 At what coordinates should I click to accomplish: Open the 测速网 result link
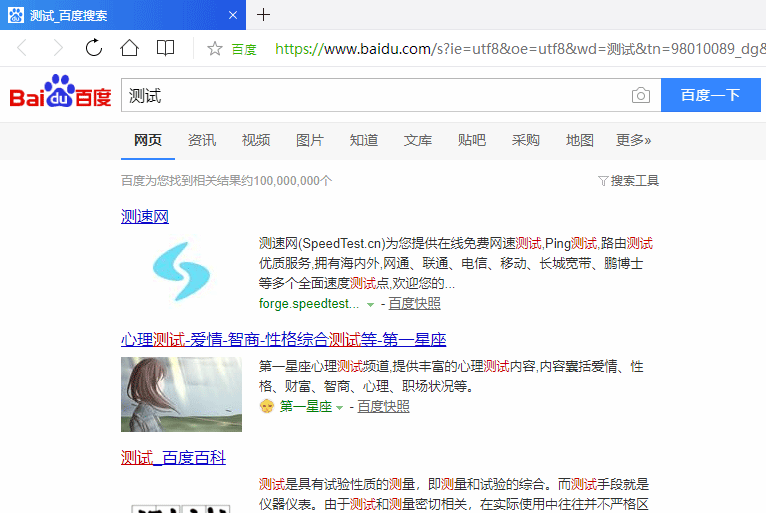click(x=145, y=216)
